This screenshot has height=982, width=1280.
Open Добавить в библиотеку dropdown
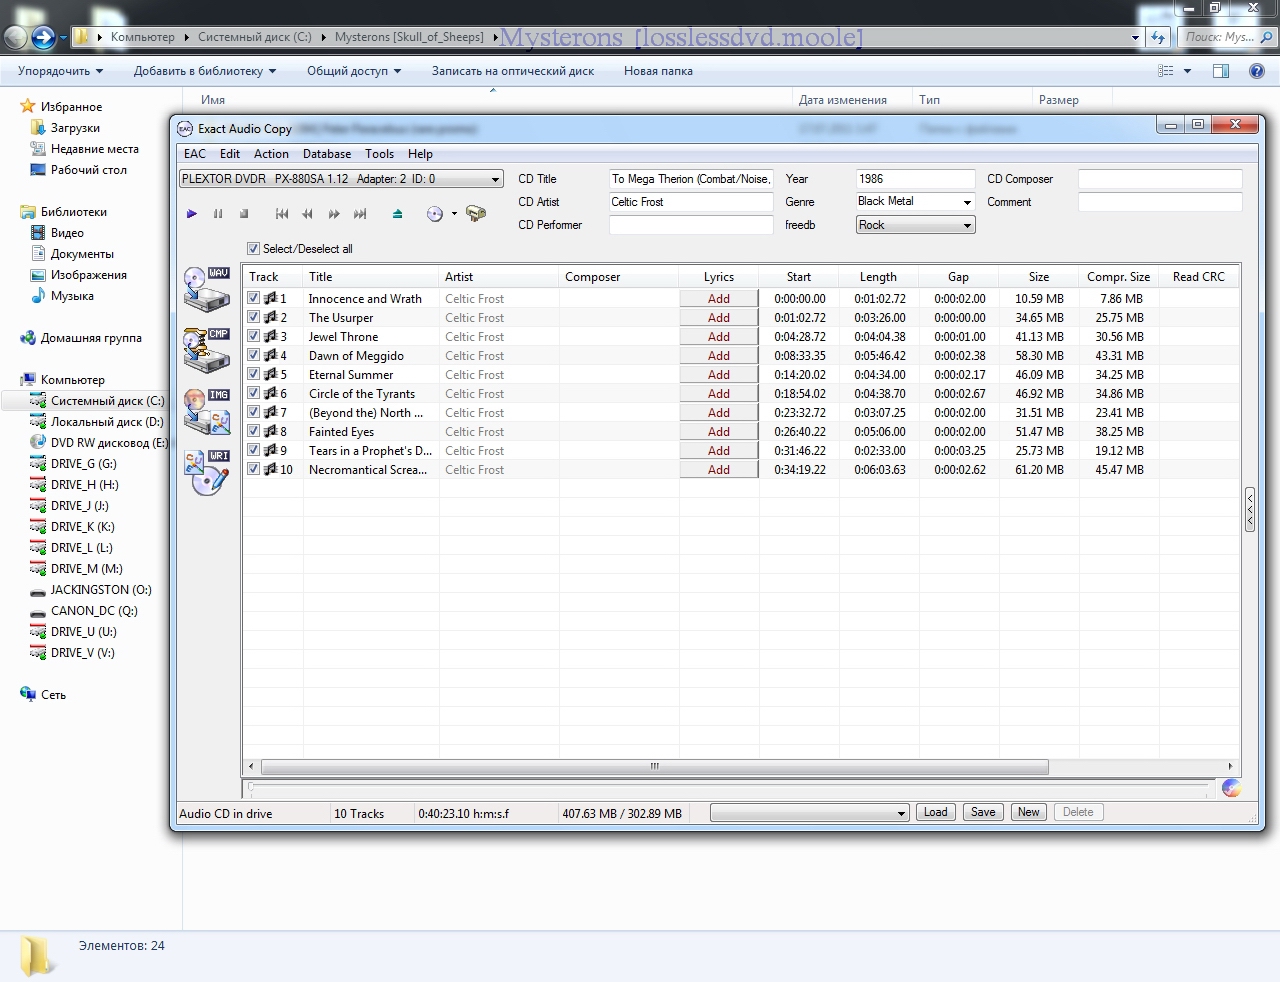tap(205, 71)
